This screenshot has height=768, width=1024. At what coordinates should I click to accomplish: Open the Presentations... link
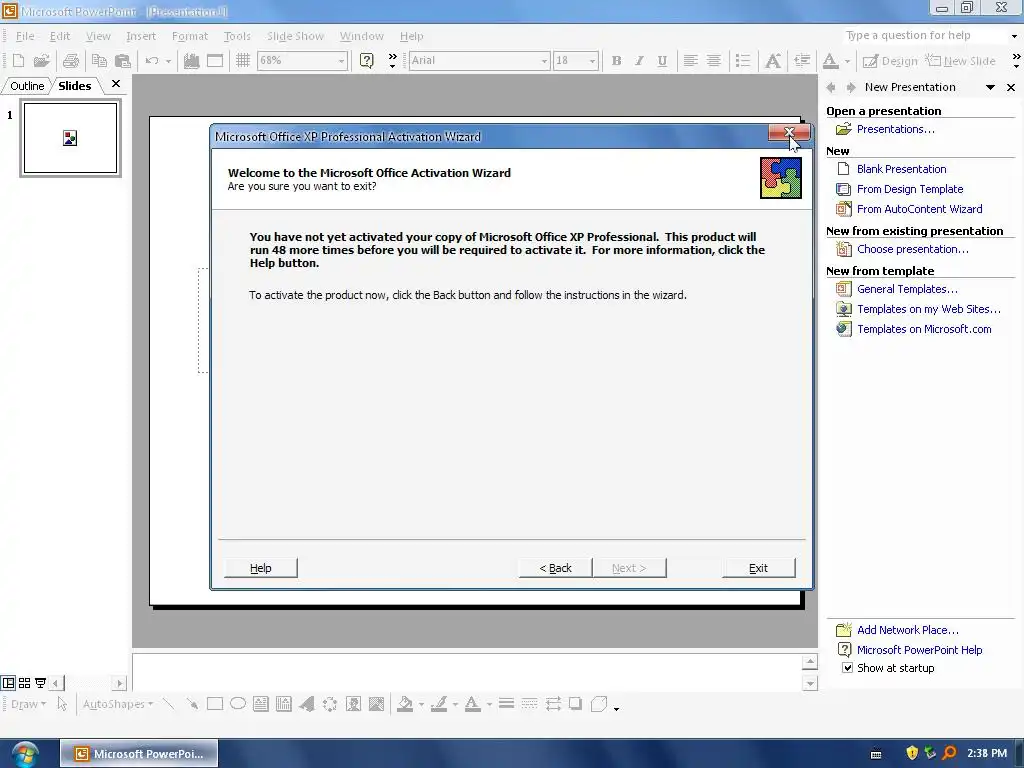click(895, 129)
